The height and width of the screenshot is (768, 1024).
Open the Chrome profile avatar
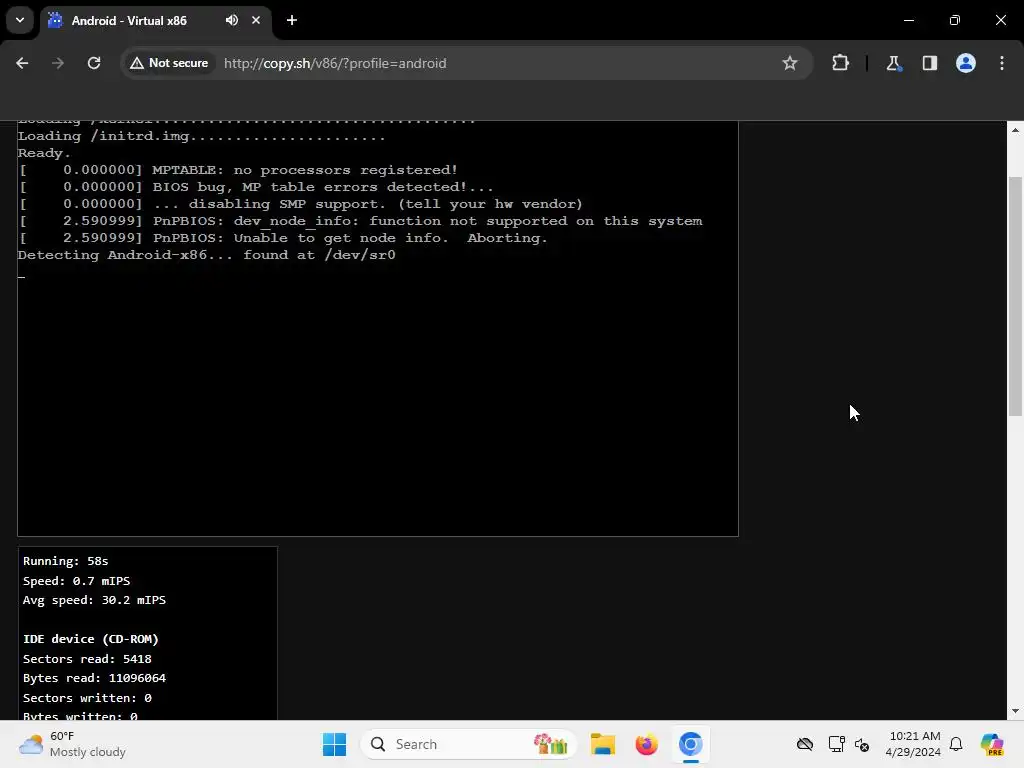coord(966,63)
